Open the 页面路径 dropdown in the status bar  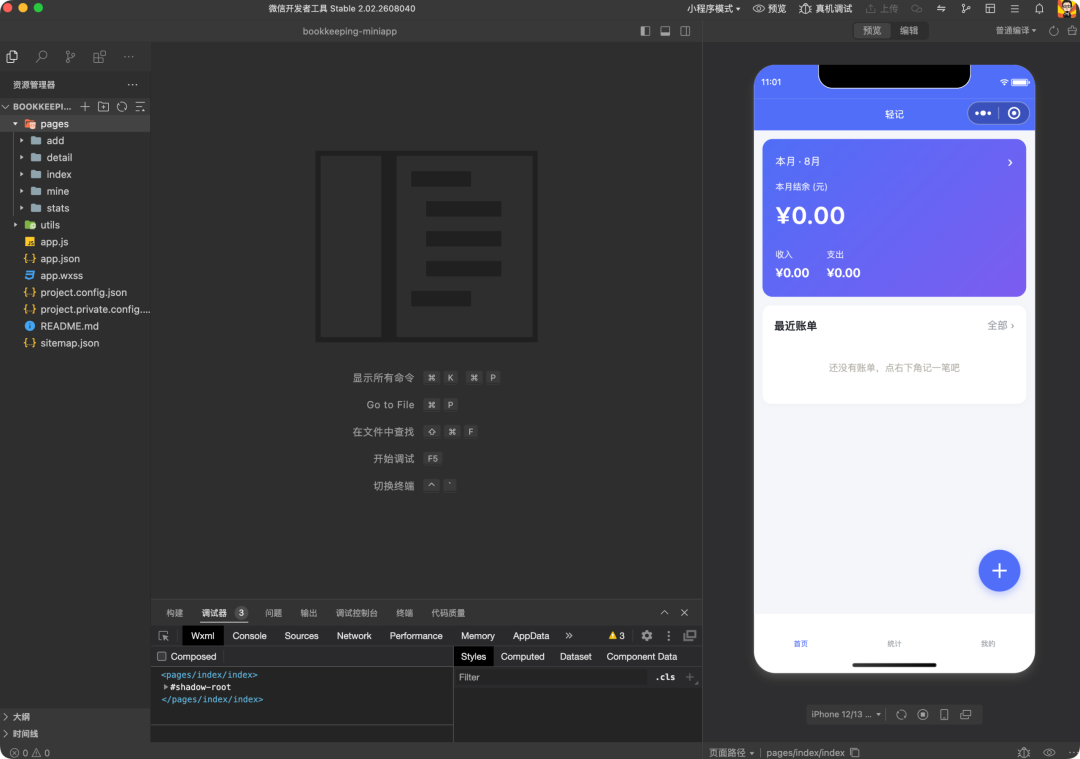(731, 753)
